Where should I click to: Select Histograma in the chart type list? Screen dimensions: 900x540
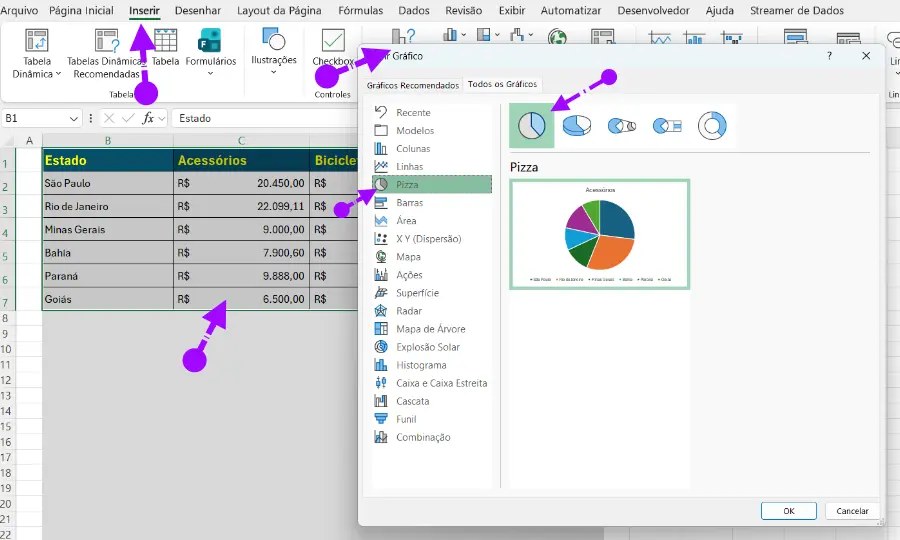point(421,365)
